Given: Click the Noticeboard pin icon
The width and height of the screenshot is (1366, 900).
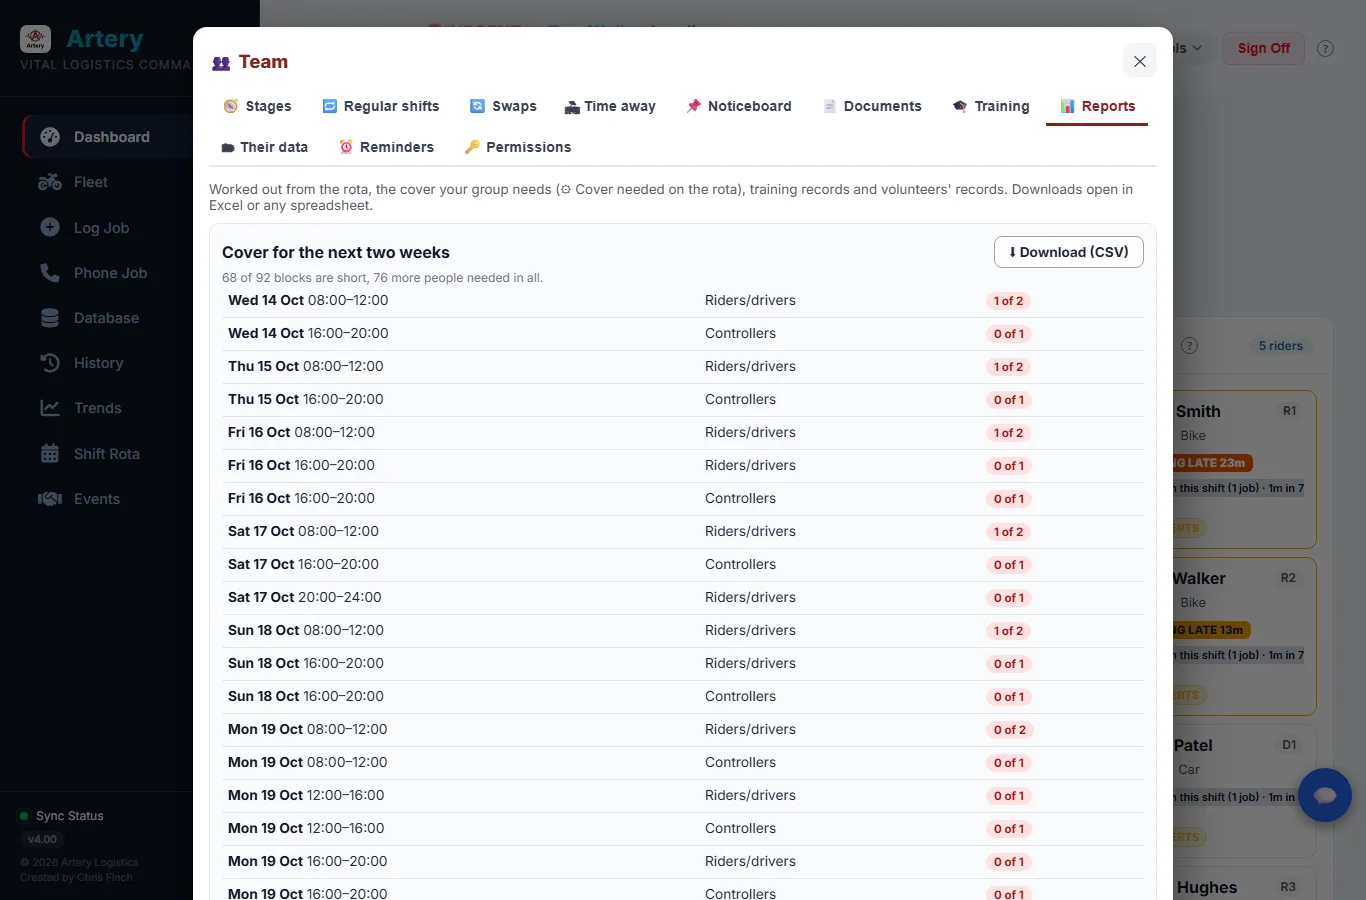Looking at the screenshot, I should [x=694, y=106].
